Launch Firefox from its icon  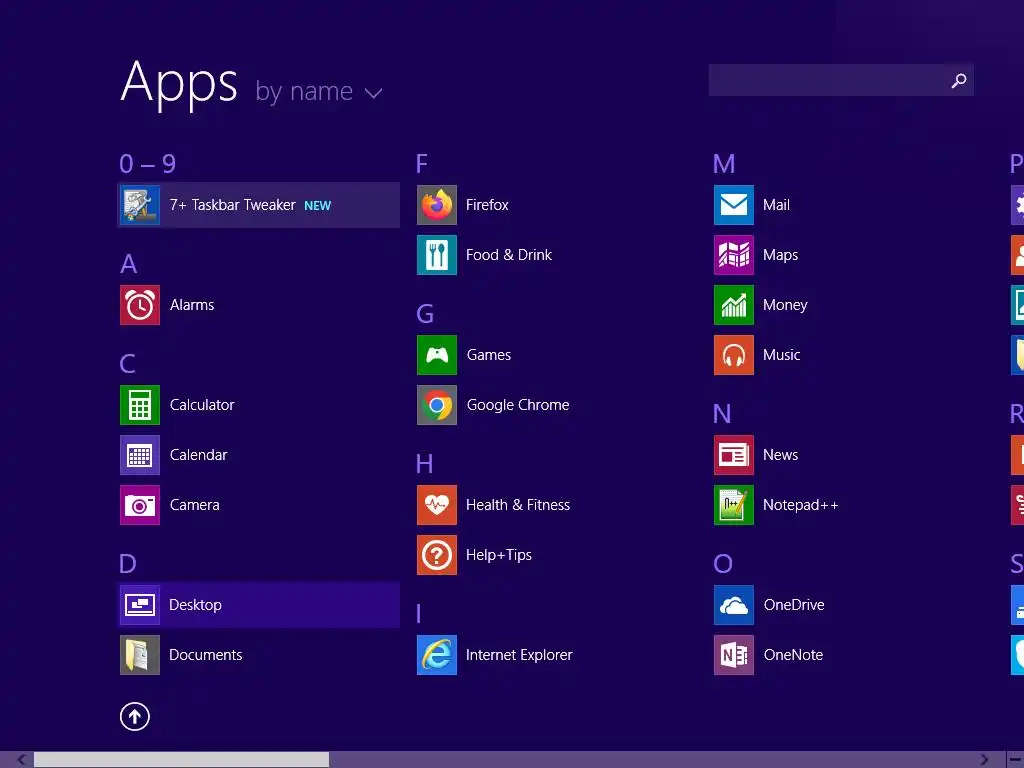pos(437,205)
